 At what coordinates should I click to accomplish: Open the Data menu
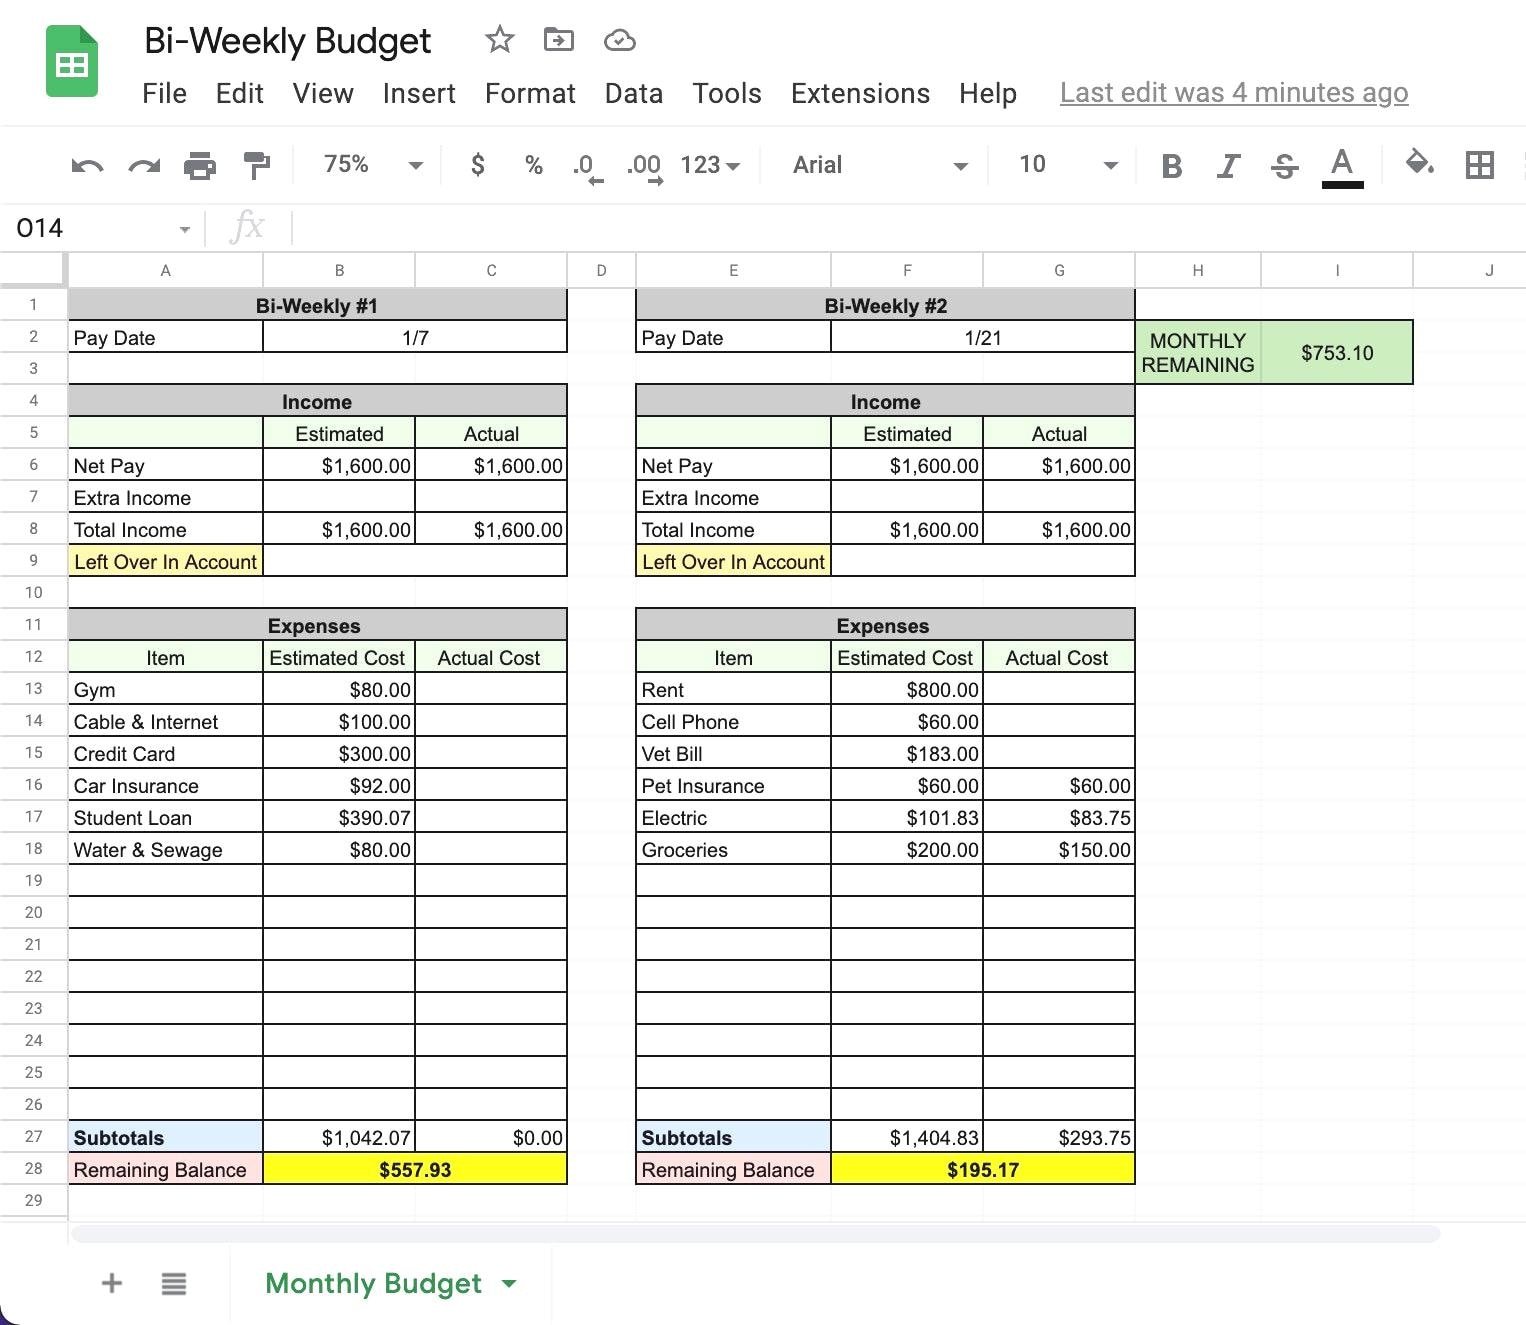(632, 93)
